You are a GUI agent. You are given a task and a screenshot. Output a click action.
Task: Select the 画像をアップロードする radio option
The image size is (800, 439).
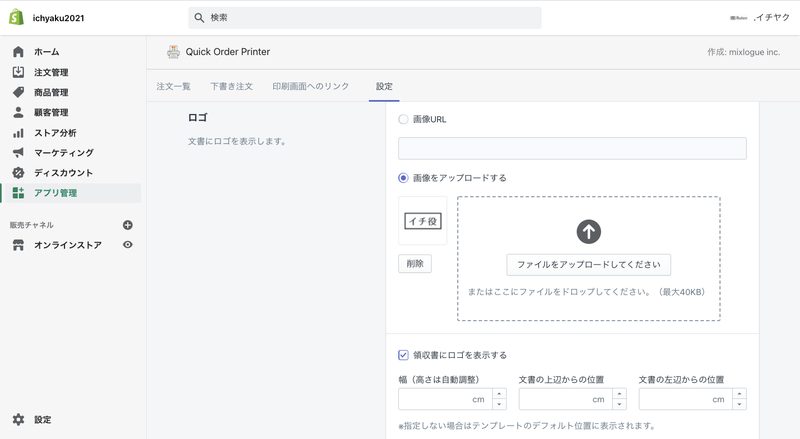[x=403, y=178]
